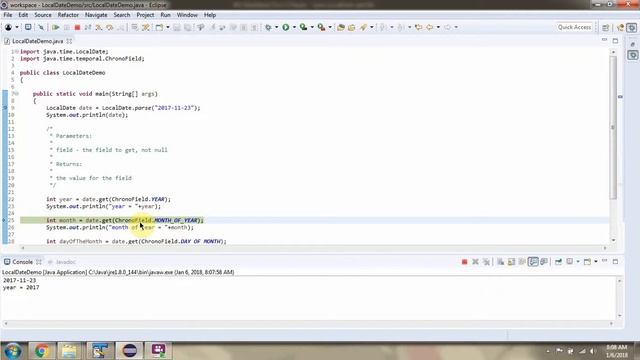Toggle breakpoint on line 9 marker
This screenshot has height=360, width=640.
[x=5, y=108]
